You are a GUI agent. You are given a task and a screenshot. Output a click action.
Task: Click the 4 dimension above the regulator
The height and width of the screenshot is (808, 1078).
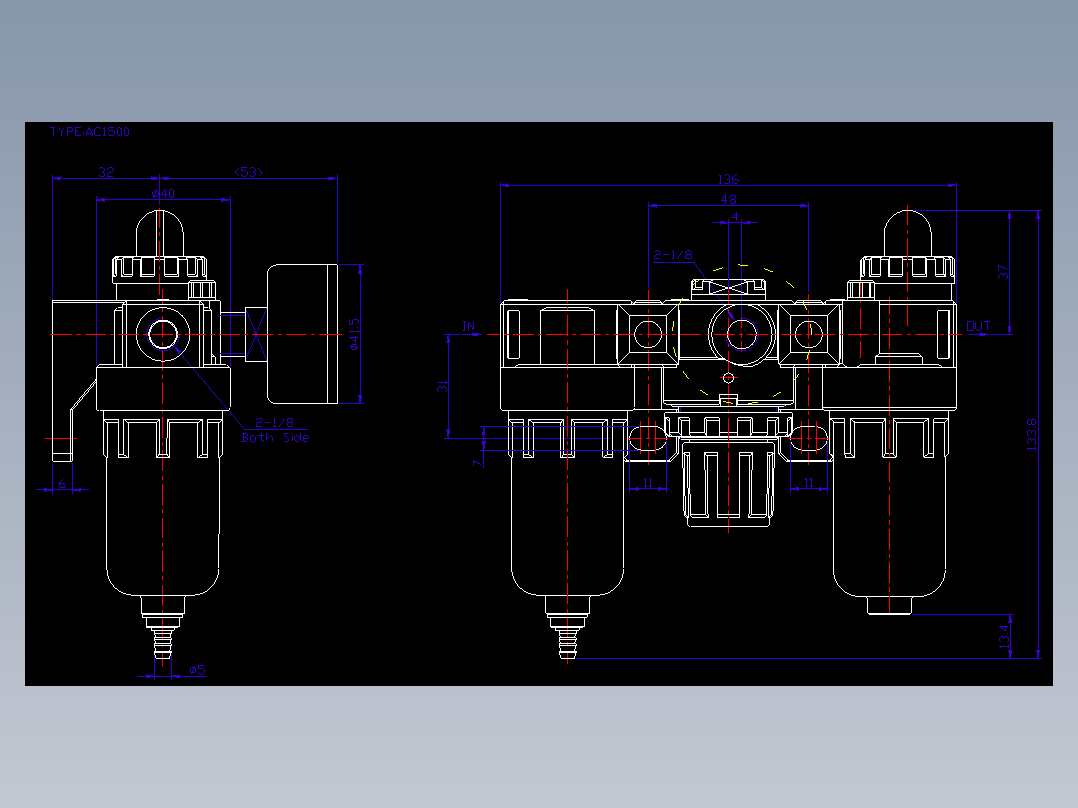735,217
